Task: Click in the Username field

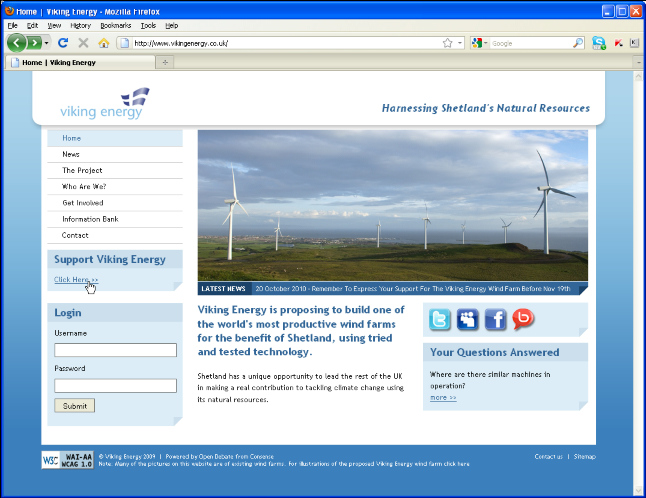Action: click(115, 350)
